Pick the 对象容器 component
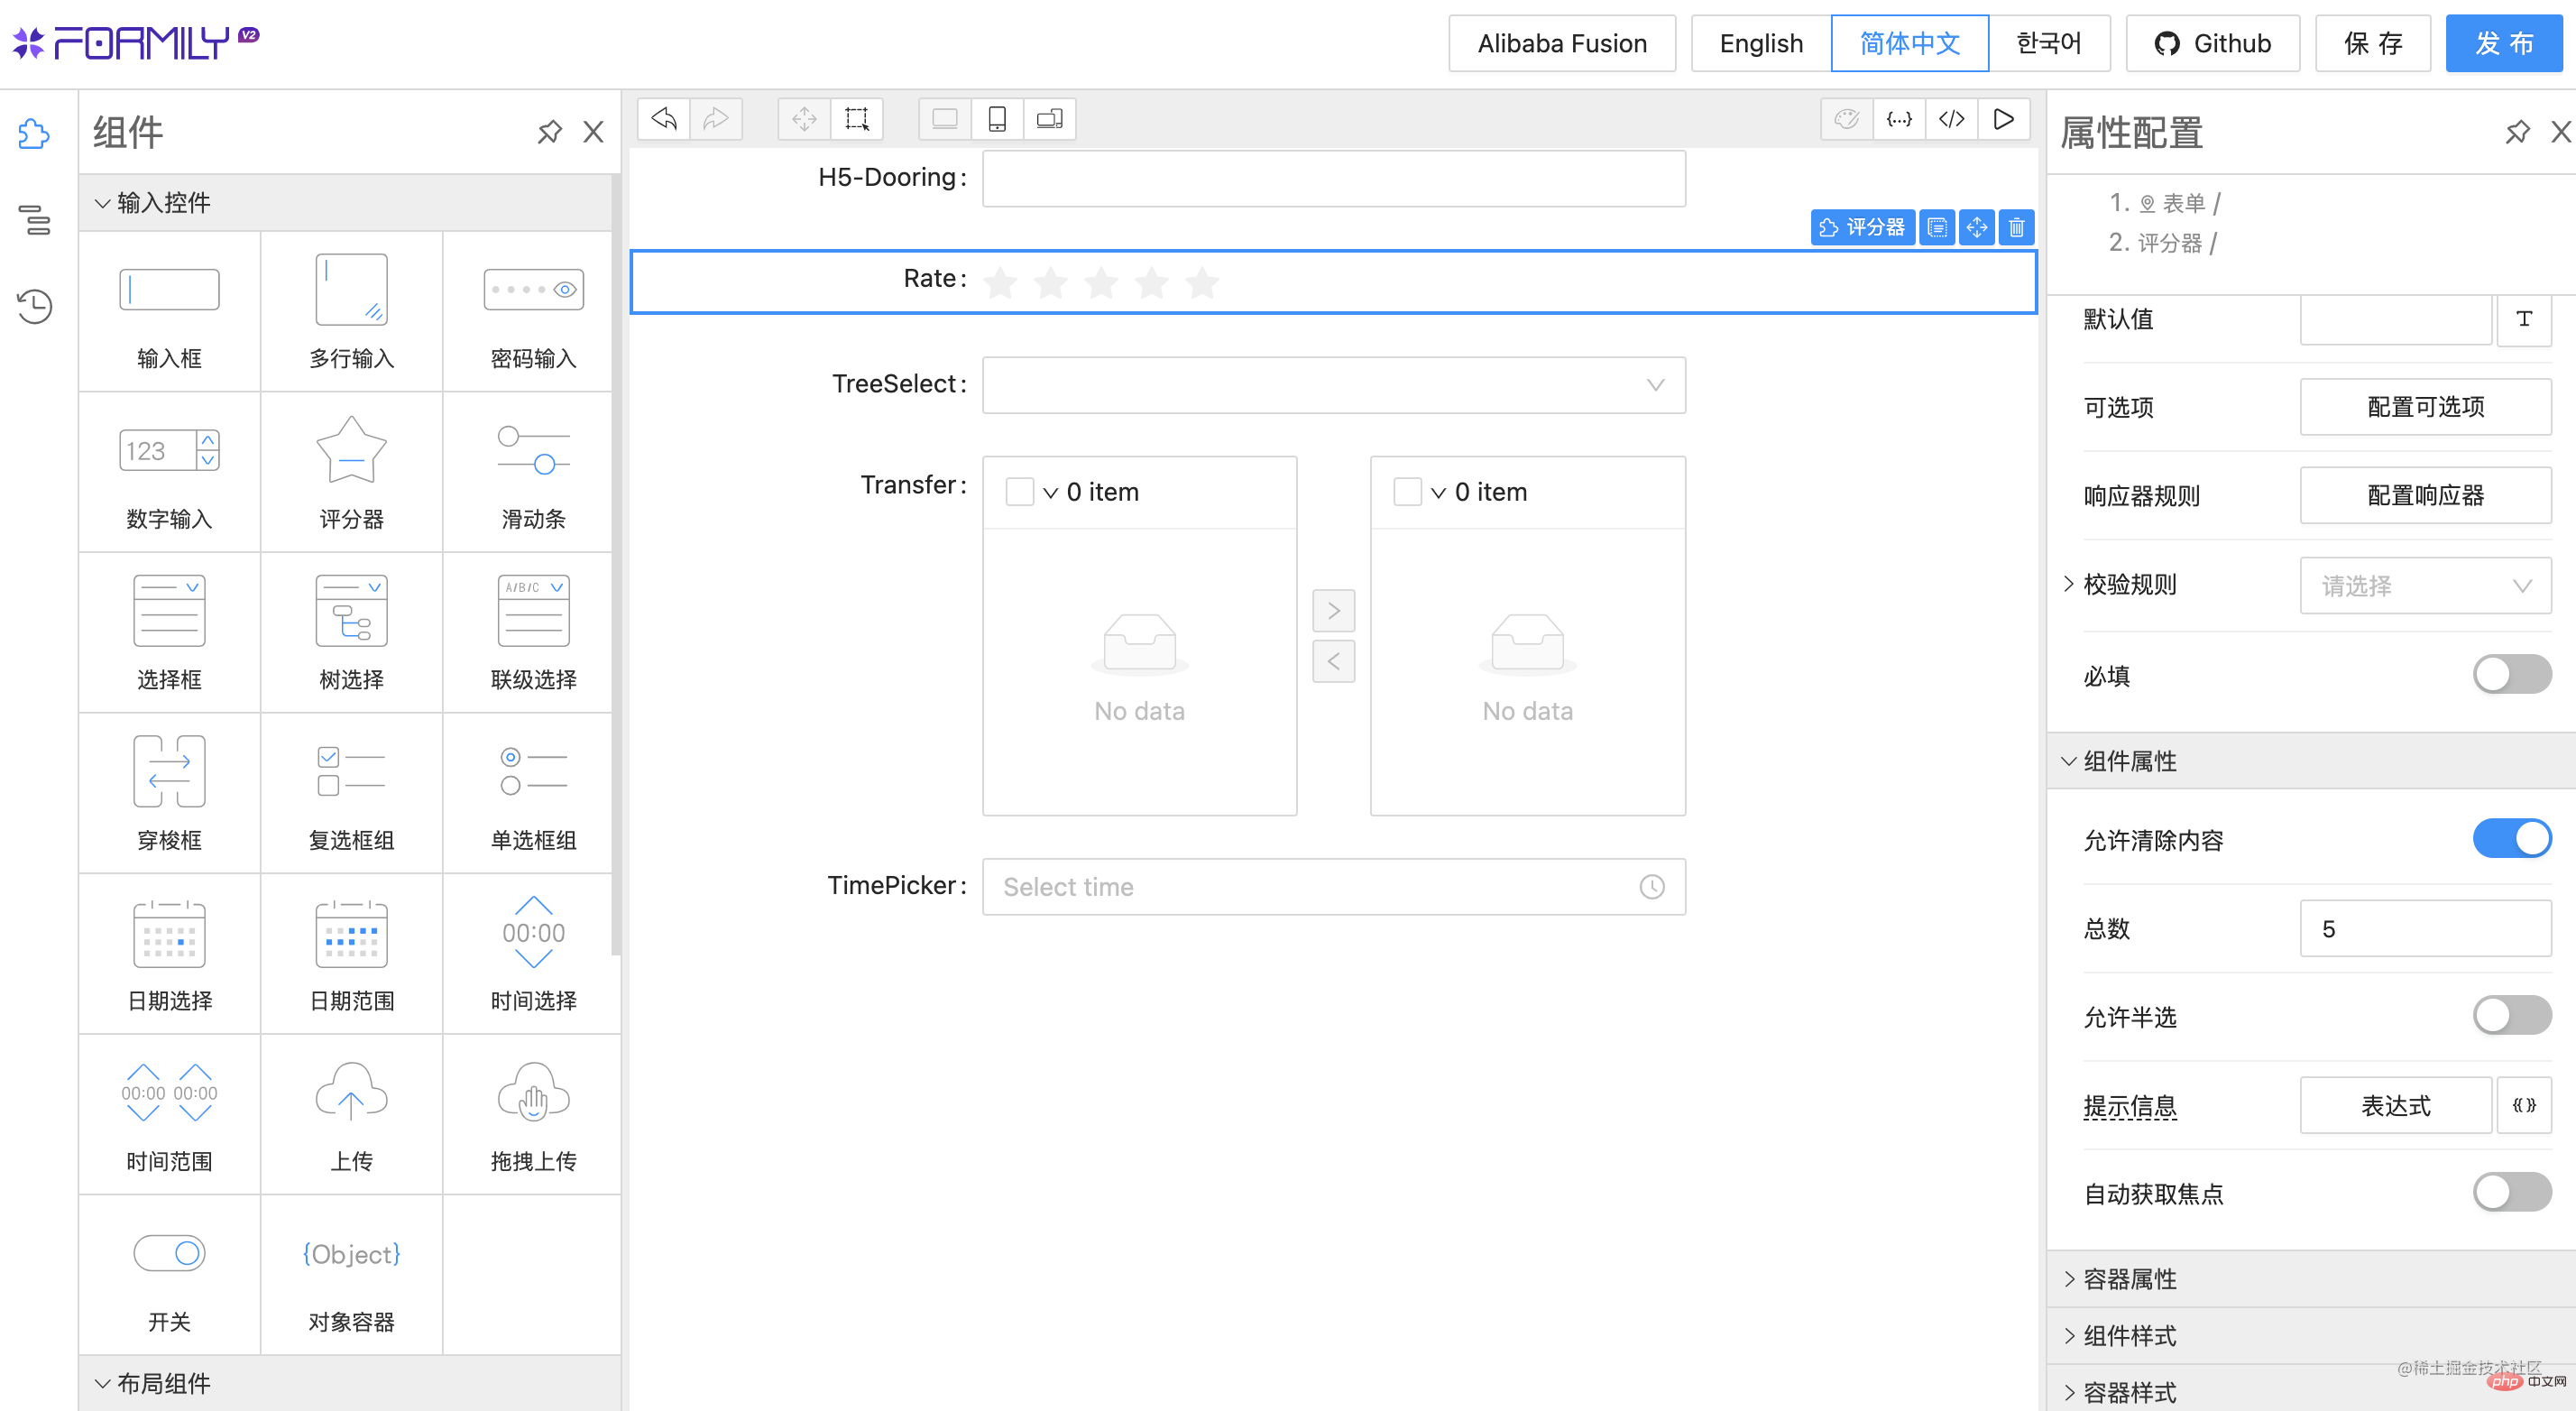 coord(351,1275)
